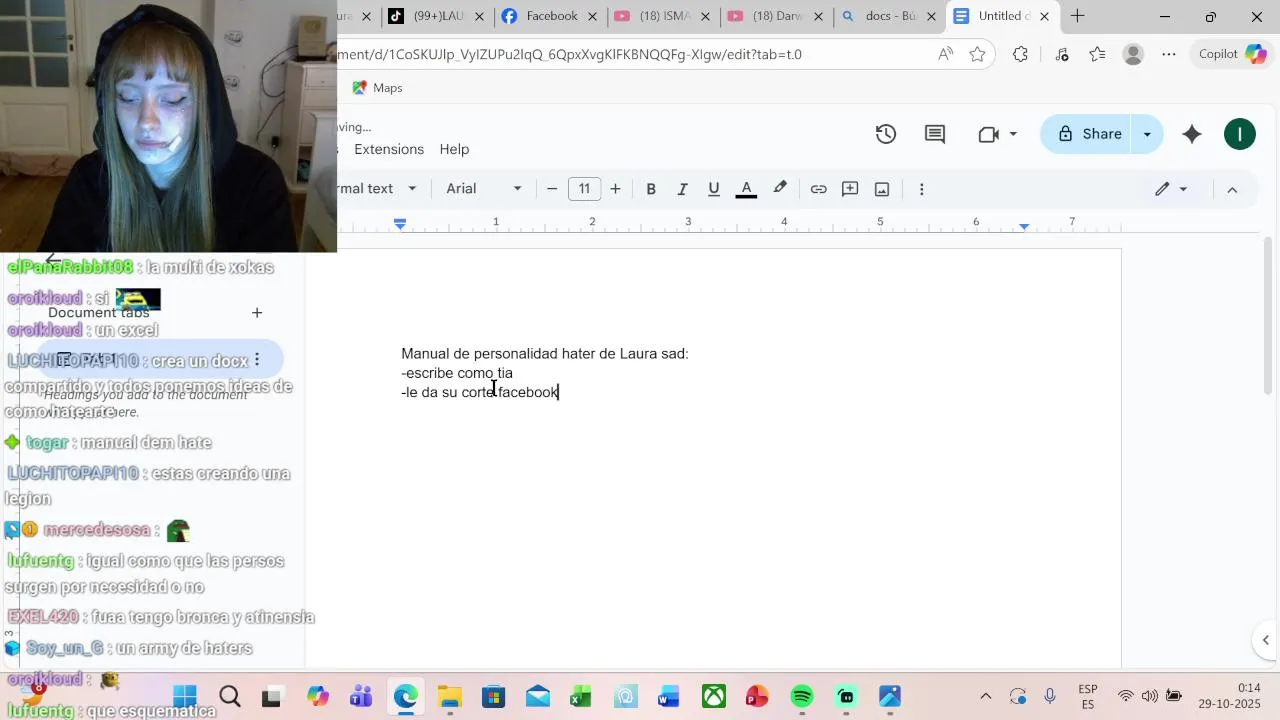Open the three-dot more toolbar options

[922, 189]
